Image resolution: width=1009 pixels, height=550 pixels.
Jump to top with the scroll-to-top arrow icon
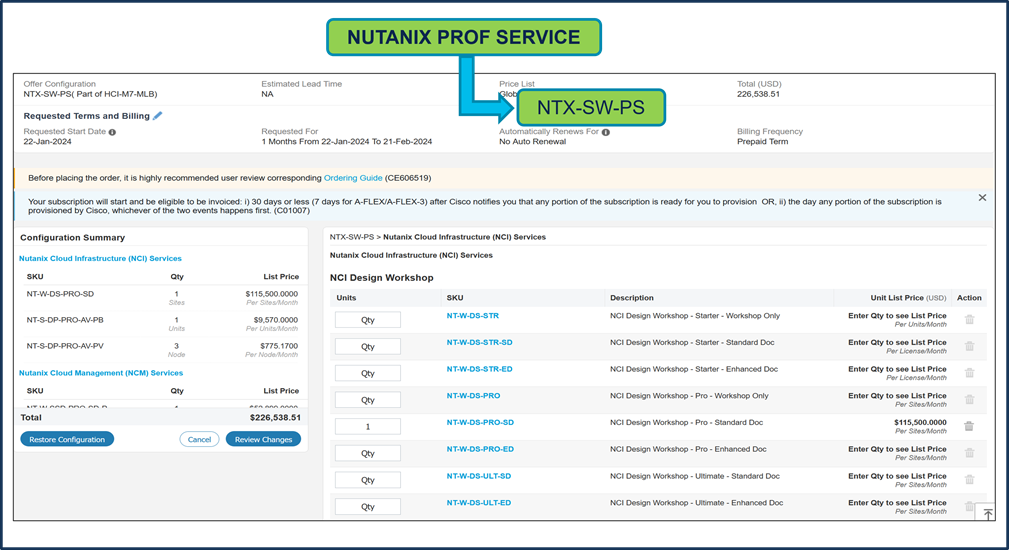point(988,513)
